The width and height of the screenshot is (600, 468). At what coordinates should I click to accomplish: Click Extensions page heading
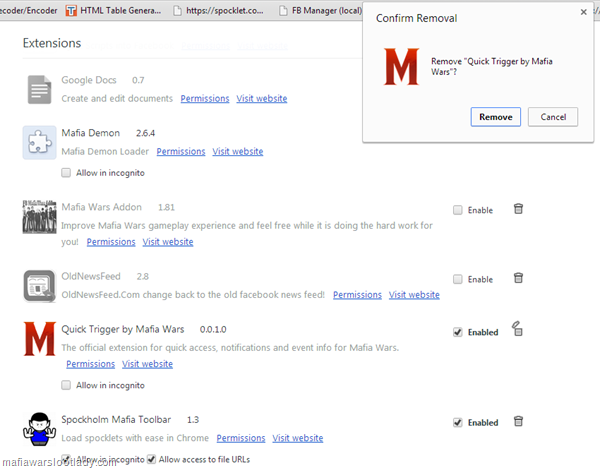click(52, 43)
